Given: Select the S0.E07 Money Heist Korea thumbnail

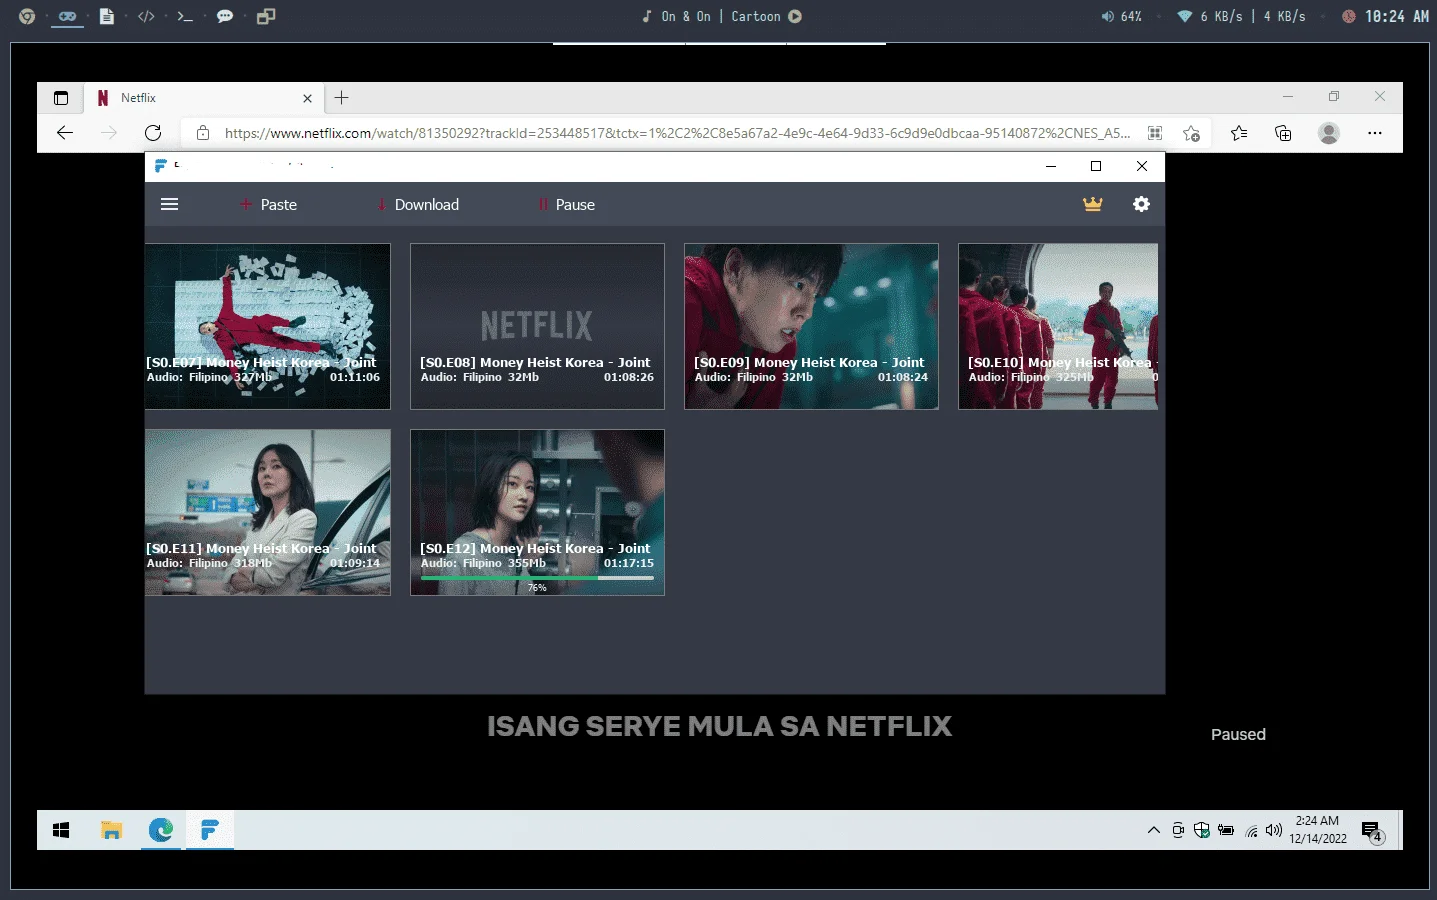Looking at the screenshot, I should point(268,326).
